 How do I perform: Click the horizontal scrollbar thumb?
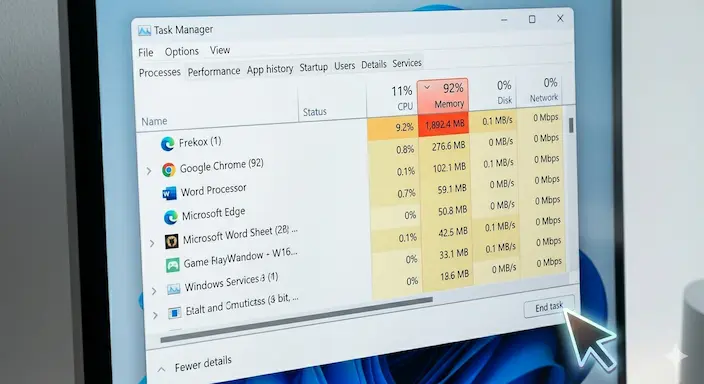[x=296, y=320]
